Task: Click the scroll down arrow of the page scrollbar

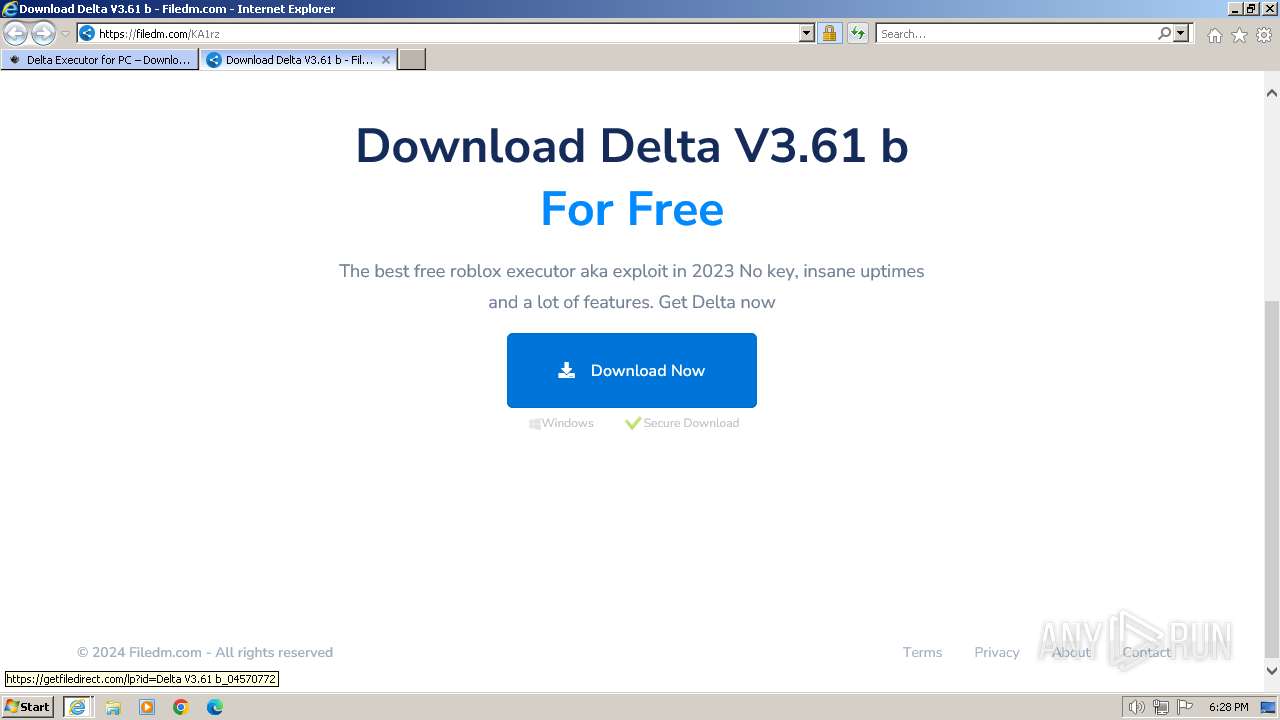Action: 1272,671
